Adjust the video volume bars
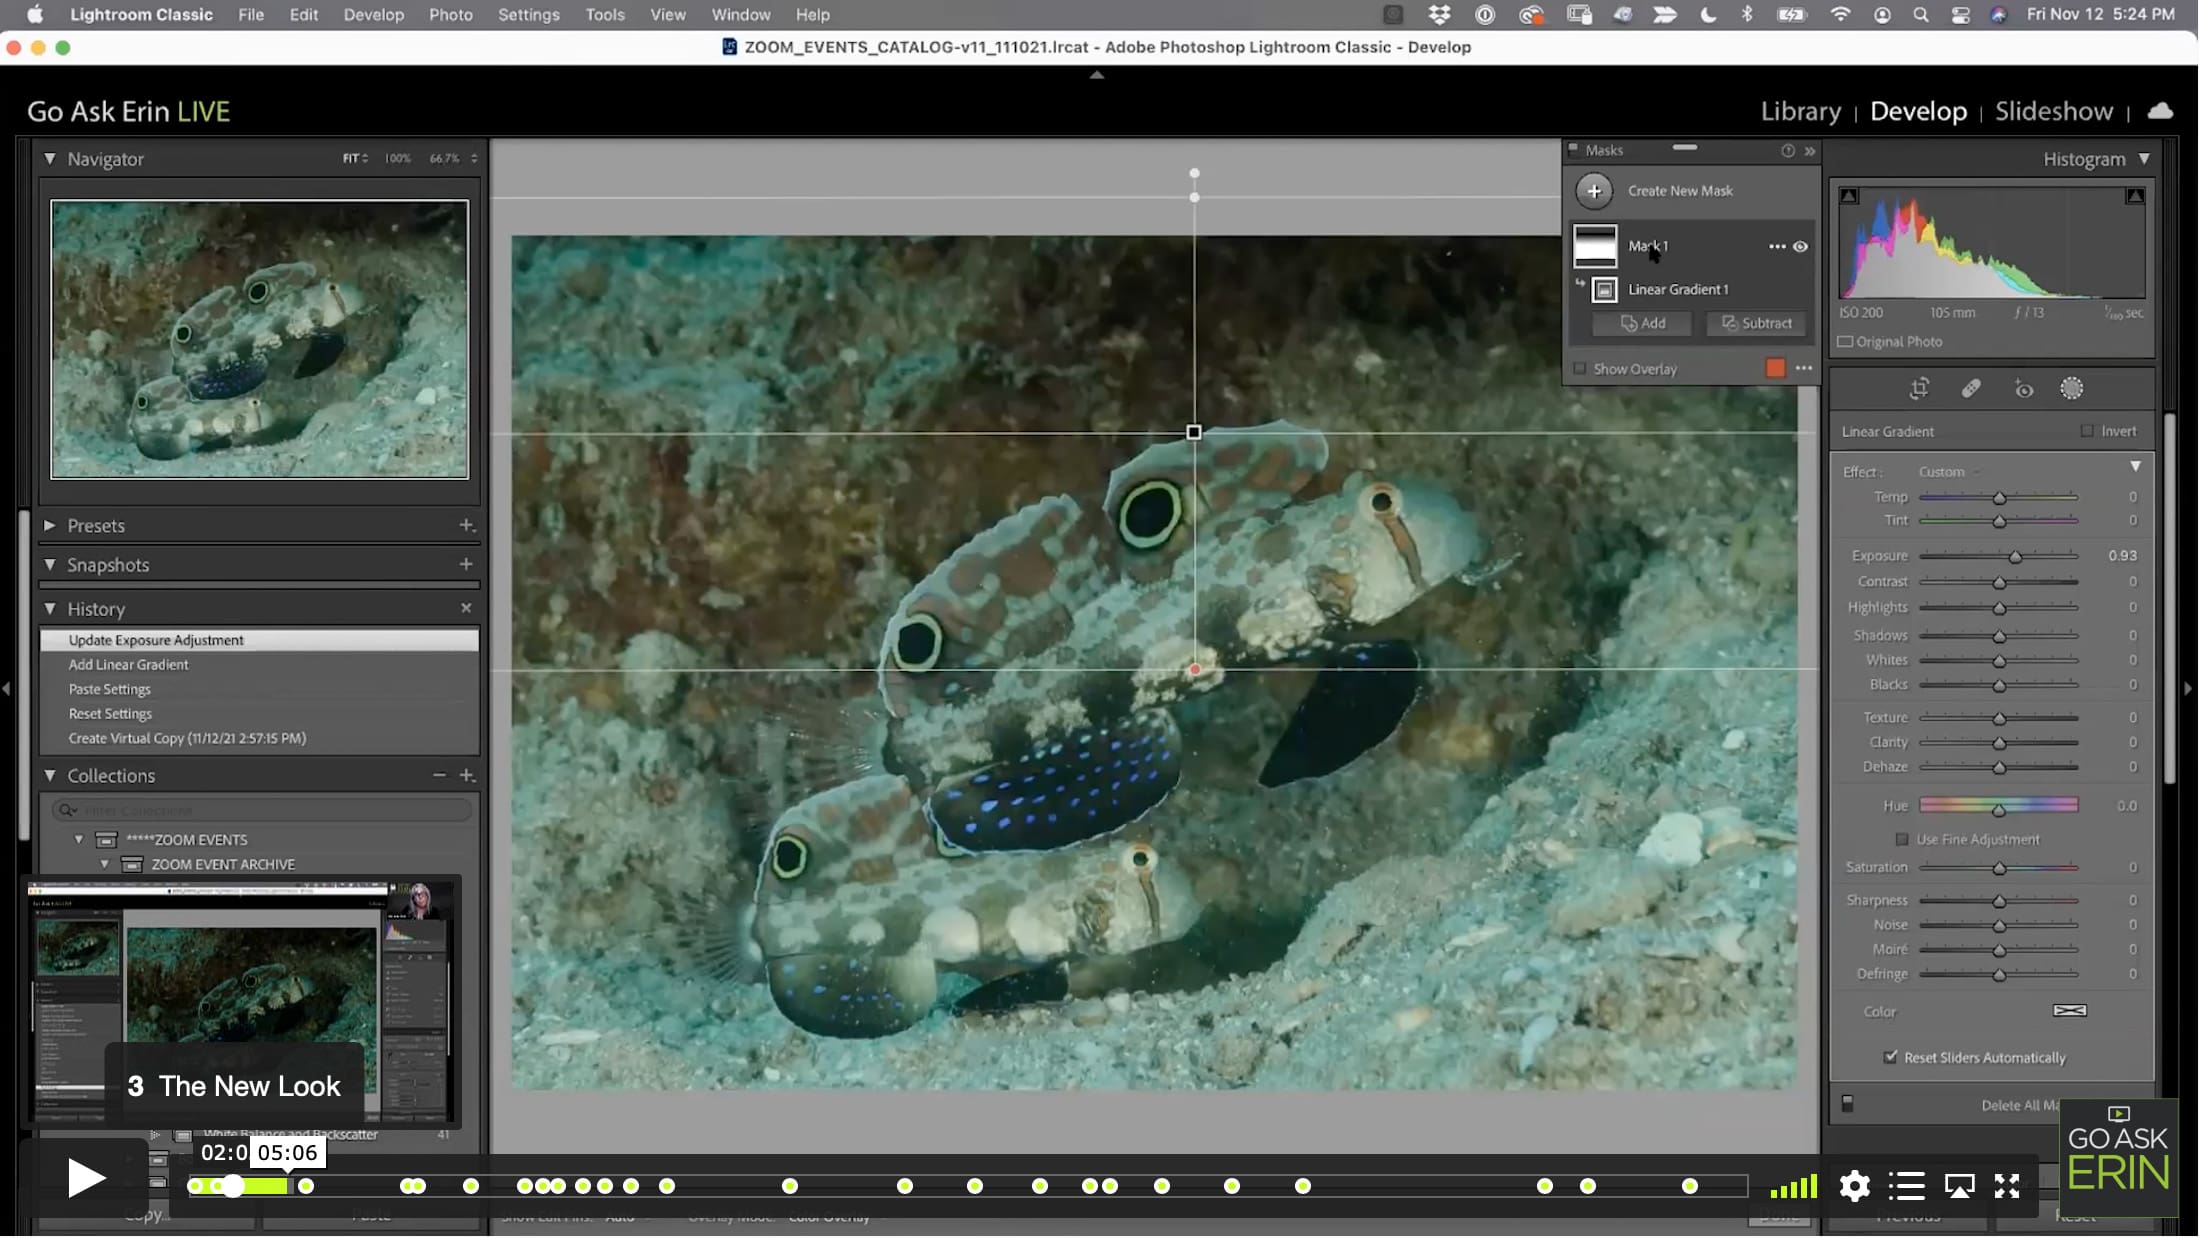The image size is (2199, 1238). coord(1793,1187)
